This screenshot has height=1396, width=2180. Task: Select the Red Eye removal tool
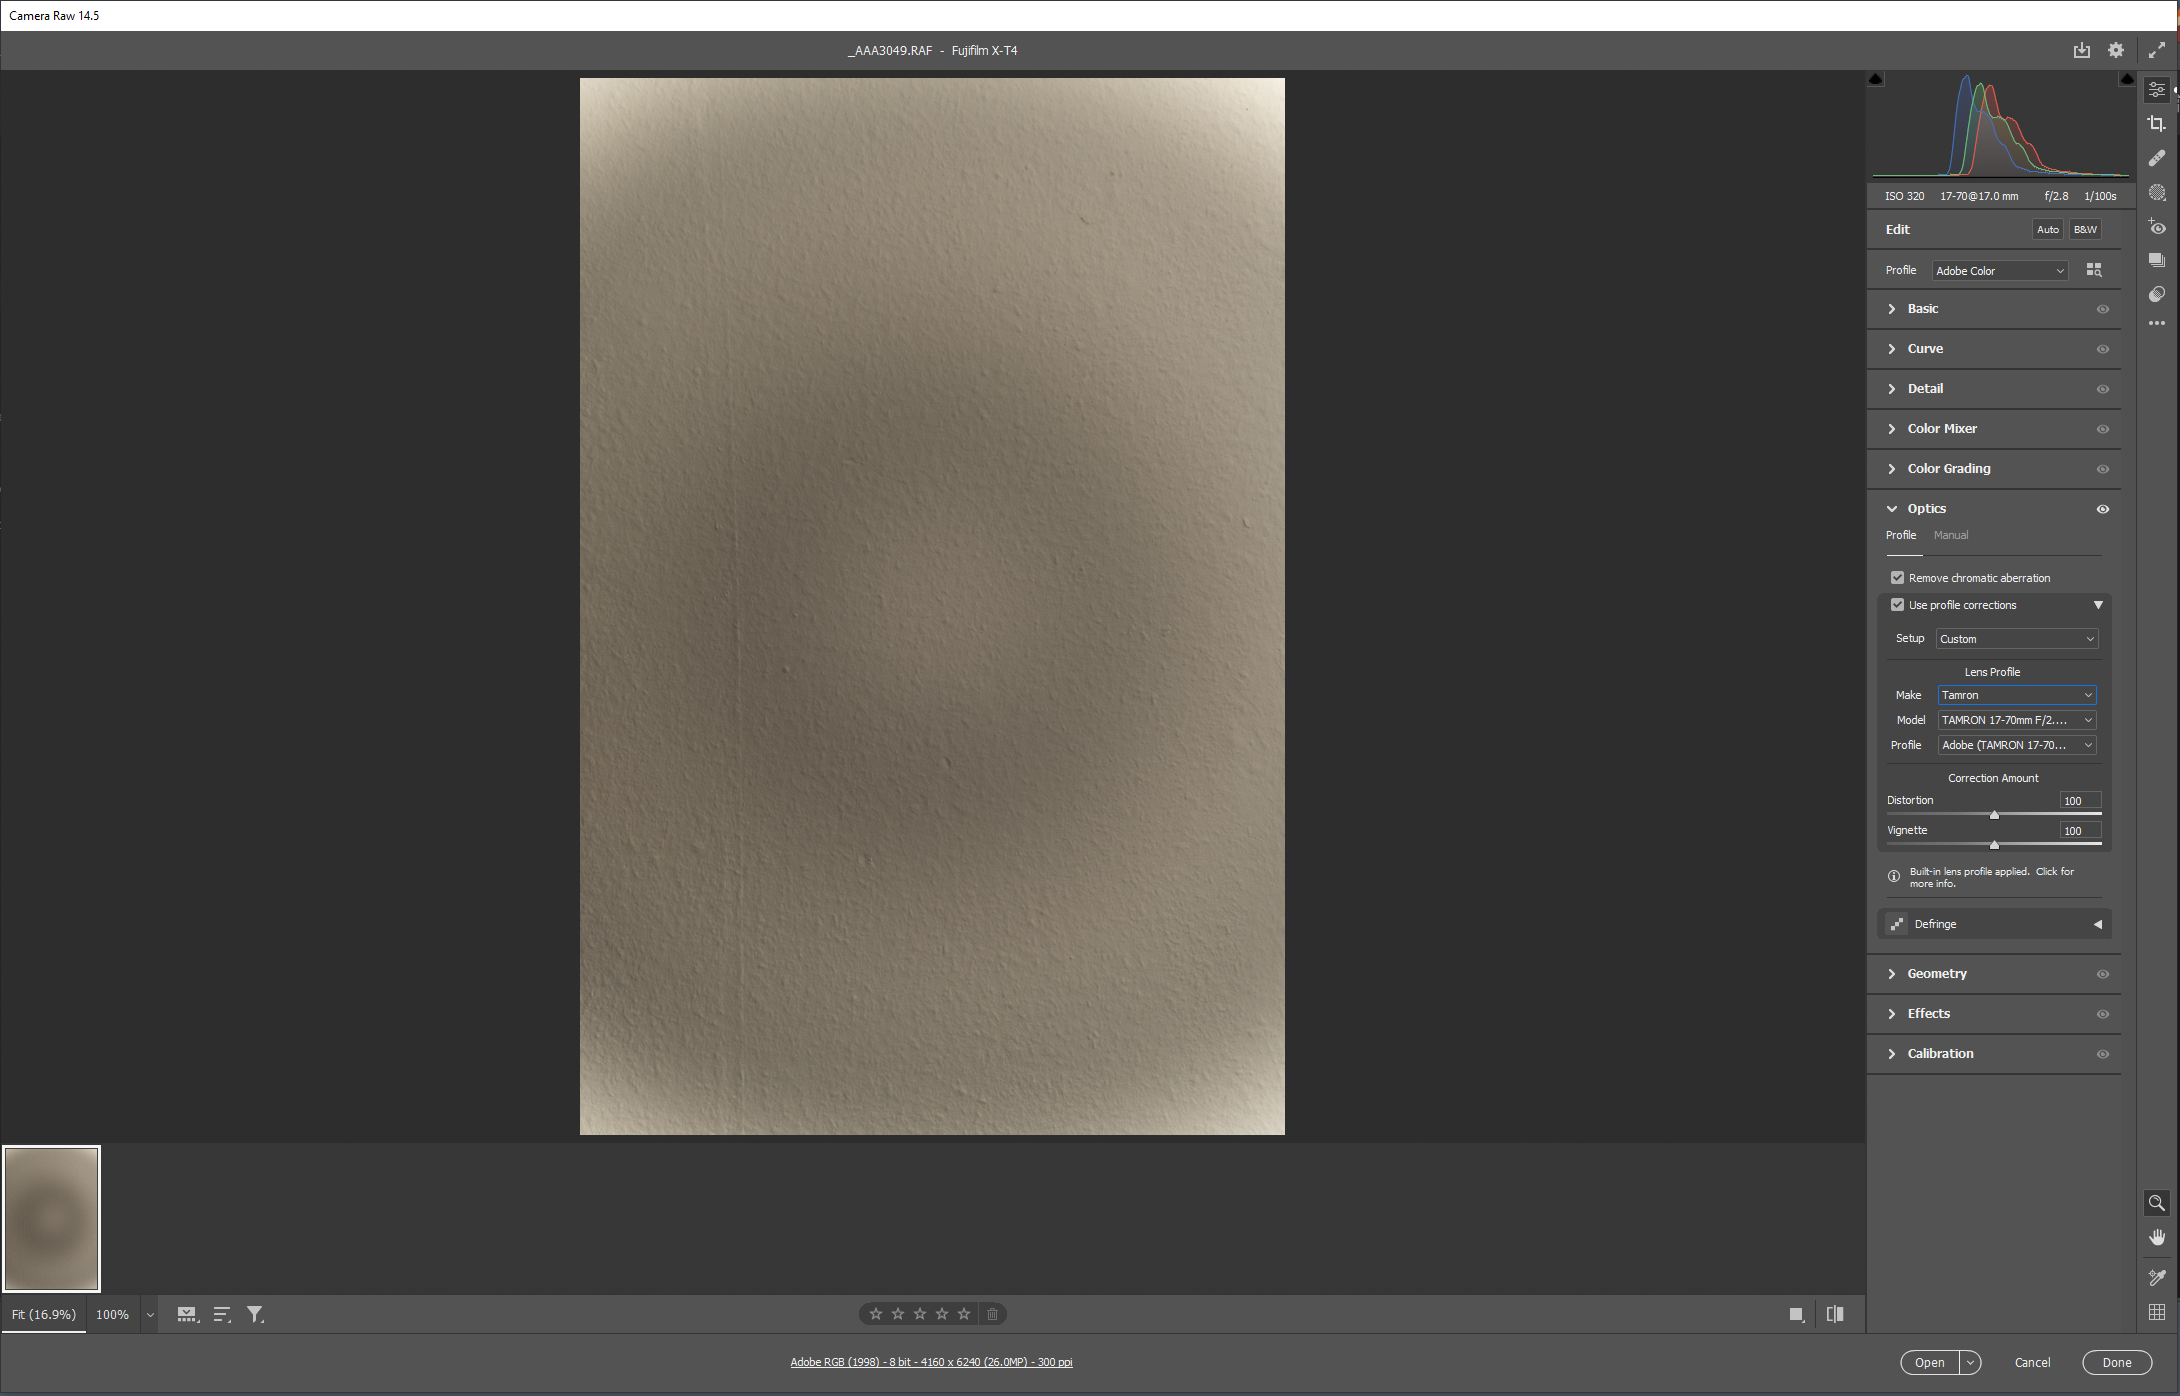(x=2157, y=227)
